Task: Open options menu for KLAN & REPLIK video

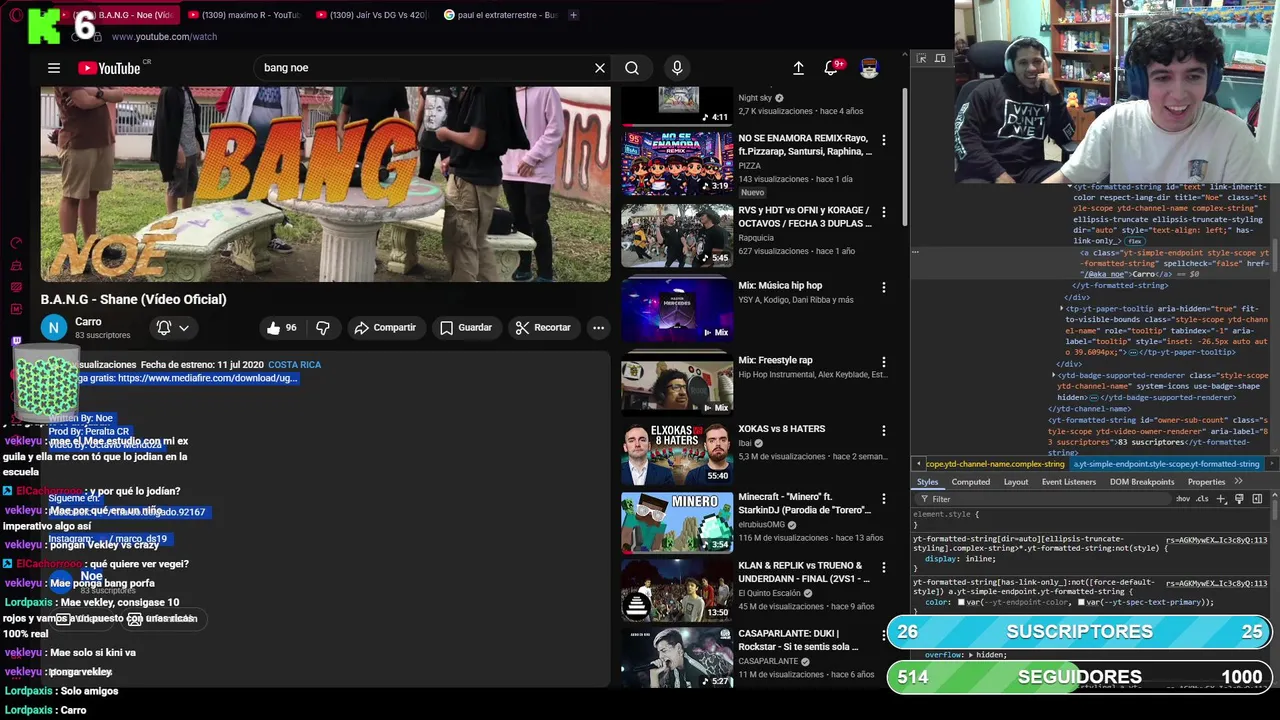Action: [883, 567]
